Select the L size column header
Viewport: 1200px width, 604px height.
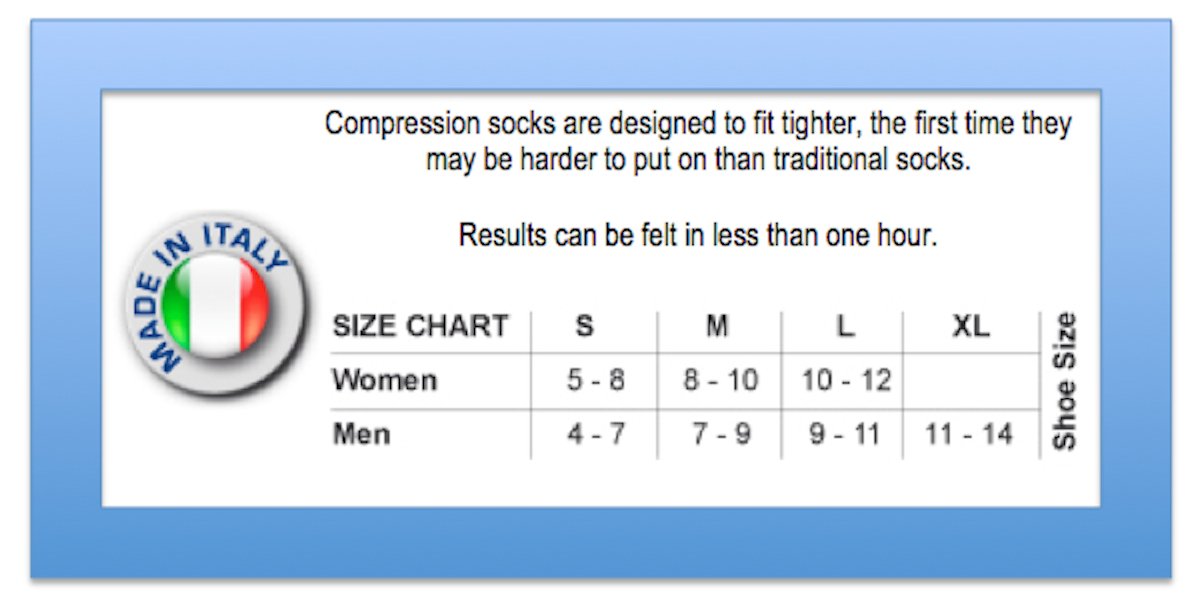[845, 326]
